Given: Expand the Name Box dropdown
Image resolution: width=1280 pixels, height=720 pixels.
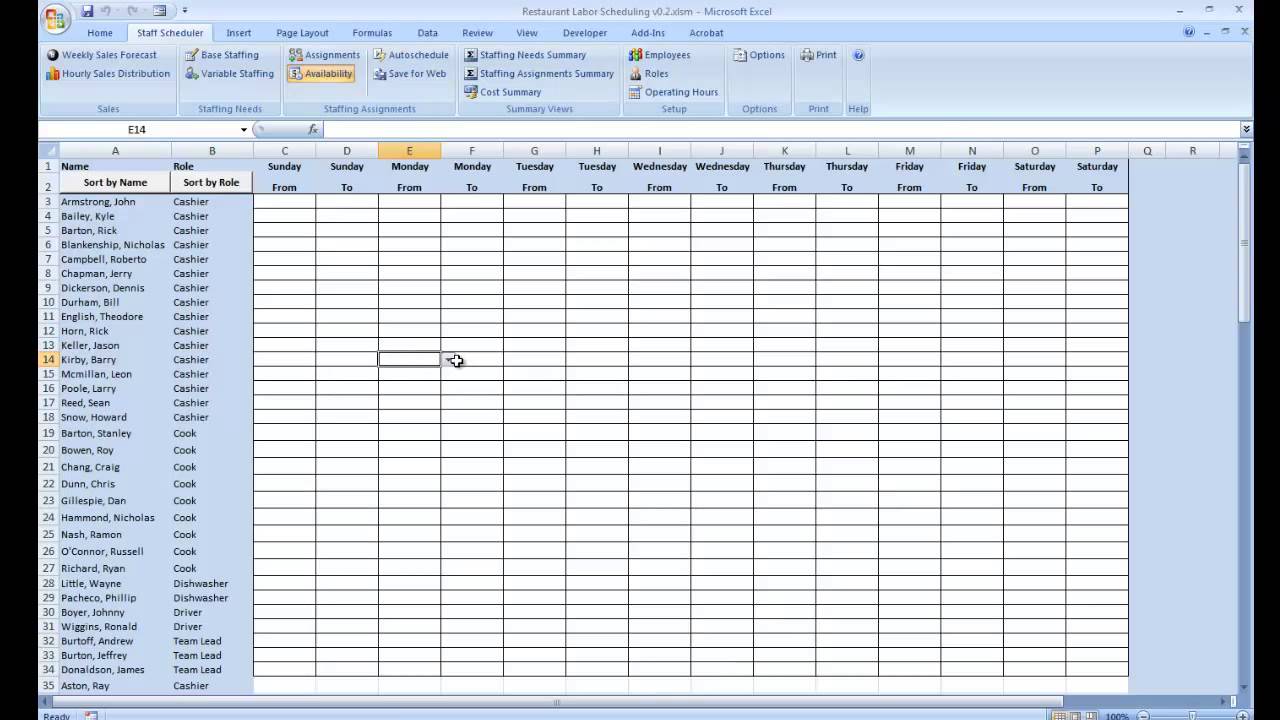Looking at the screenshot, I should point(243,130).
